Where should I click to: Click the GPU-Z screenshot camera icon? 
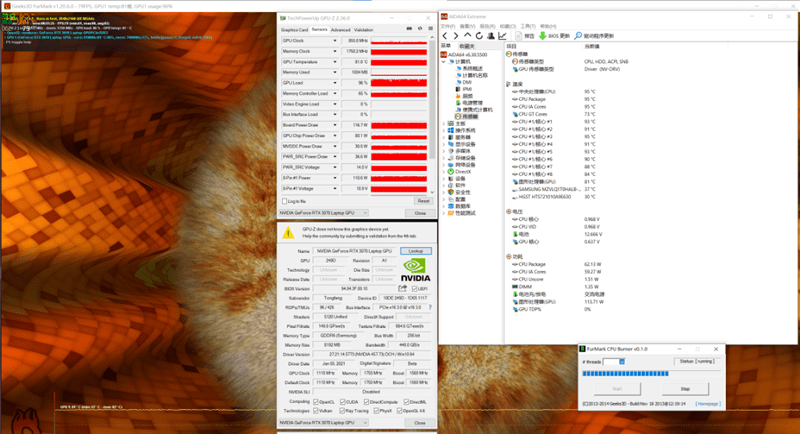409,29
